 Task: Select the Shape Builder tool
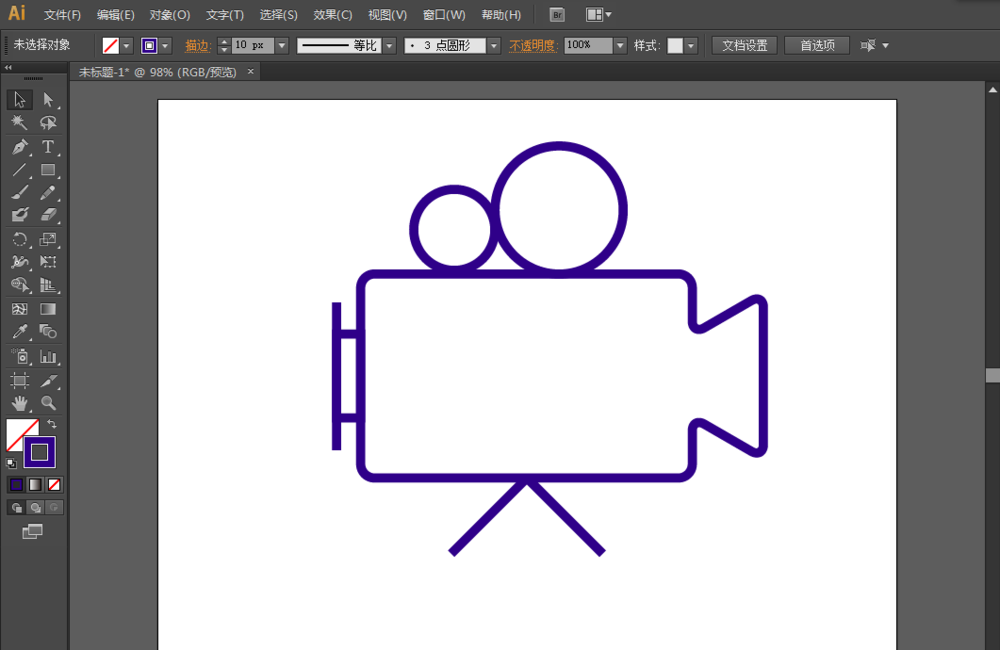pyautogui.click(x=19, y=284)
